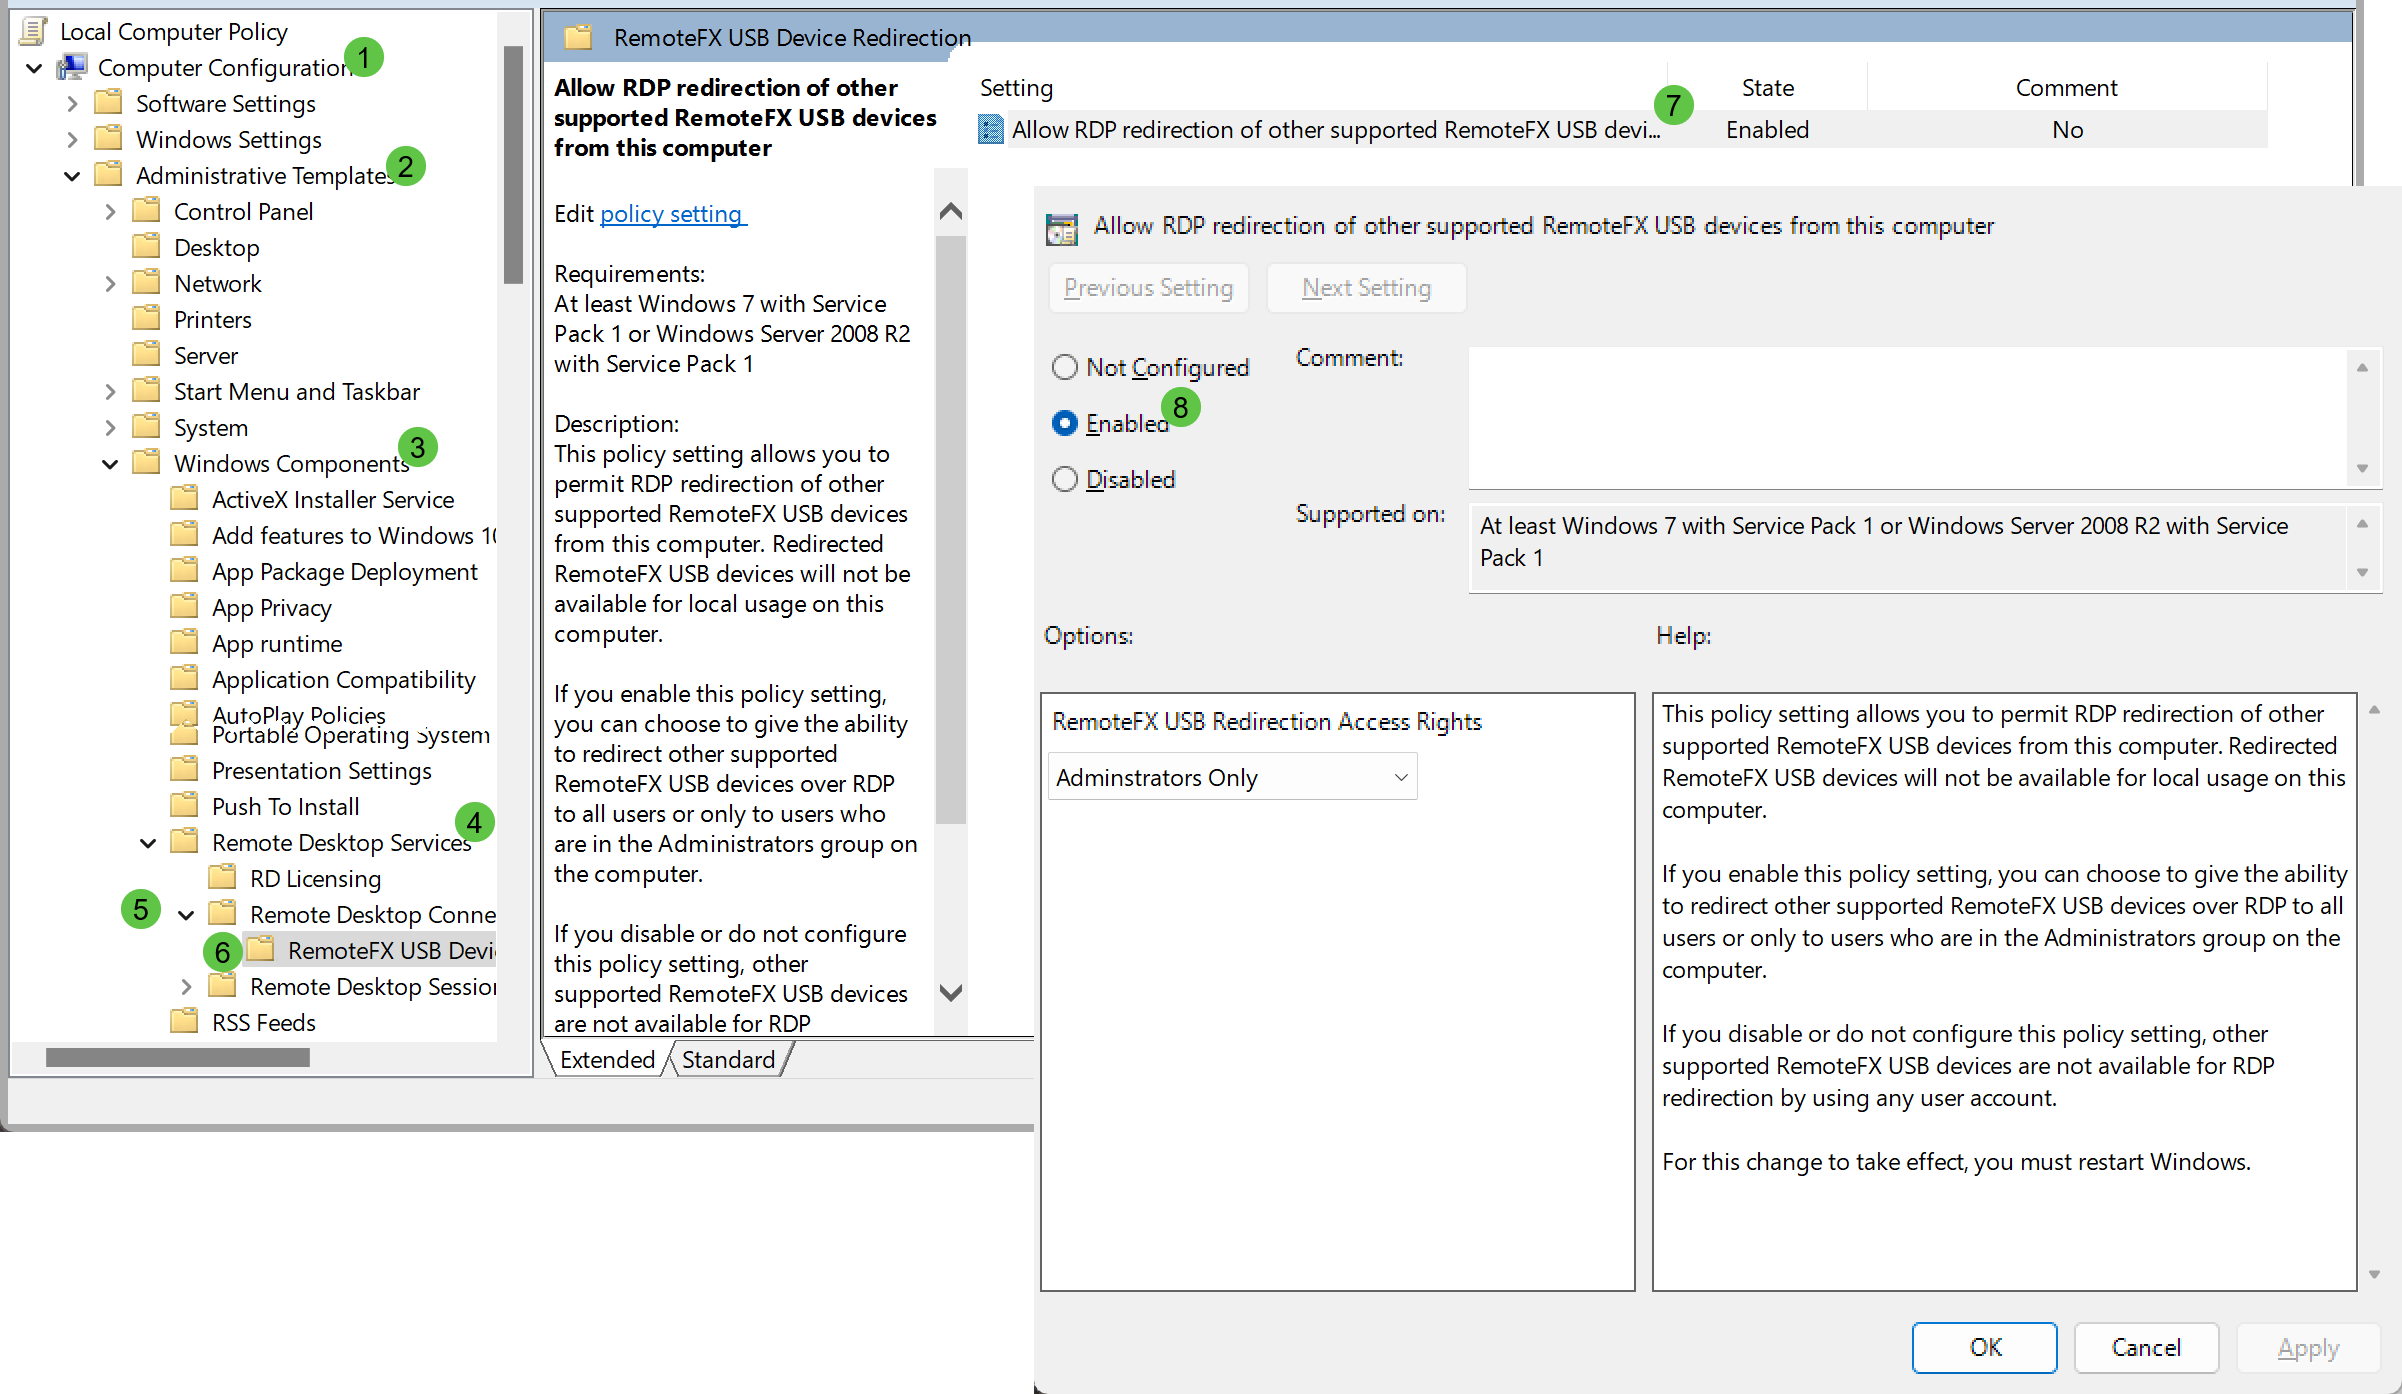The height and width of the screenshot is (1394, 2402).
Task: Switch to the Standard tab
Action: click(x=728, y=1059)
